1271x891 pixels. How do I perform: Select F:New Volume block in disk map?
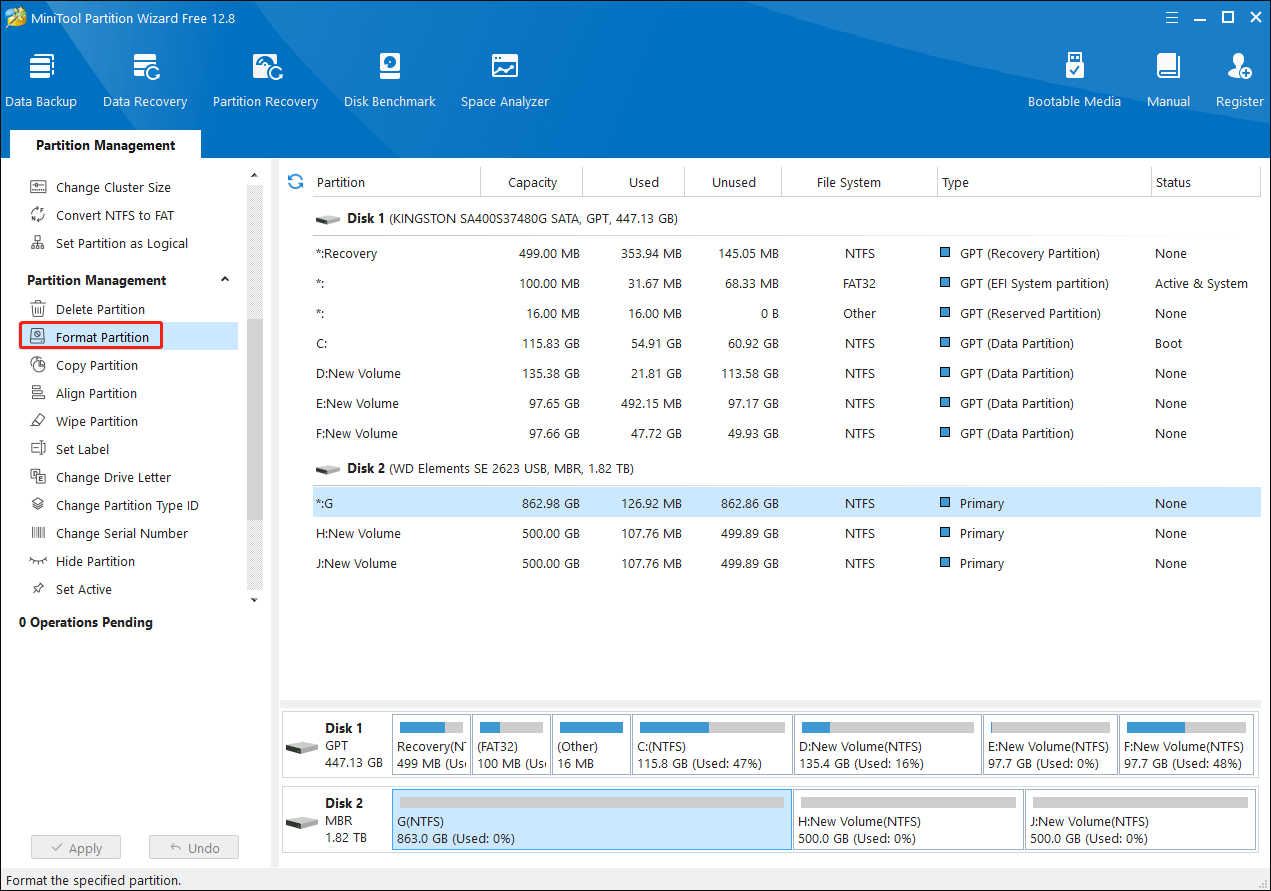pyautogui.click(x=1186, y=745)
